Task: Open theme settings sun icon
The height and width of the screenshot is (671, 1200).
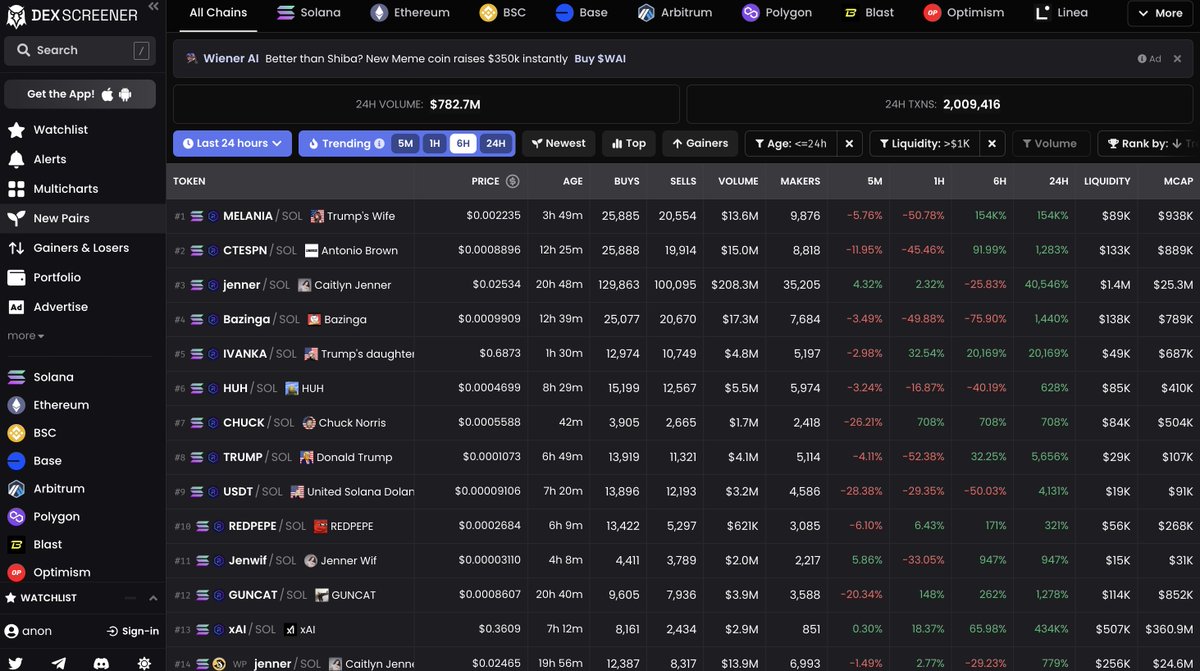Action: pyautogui.click(x=144, y=663)
